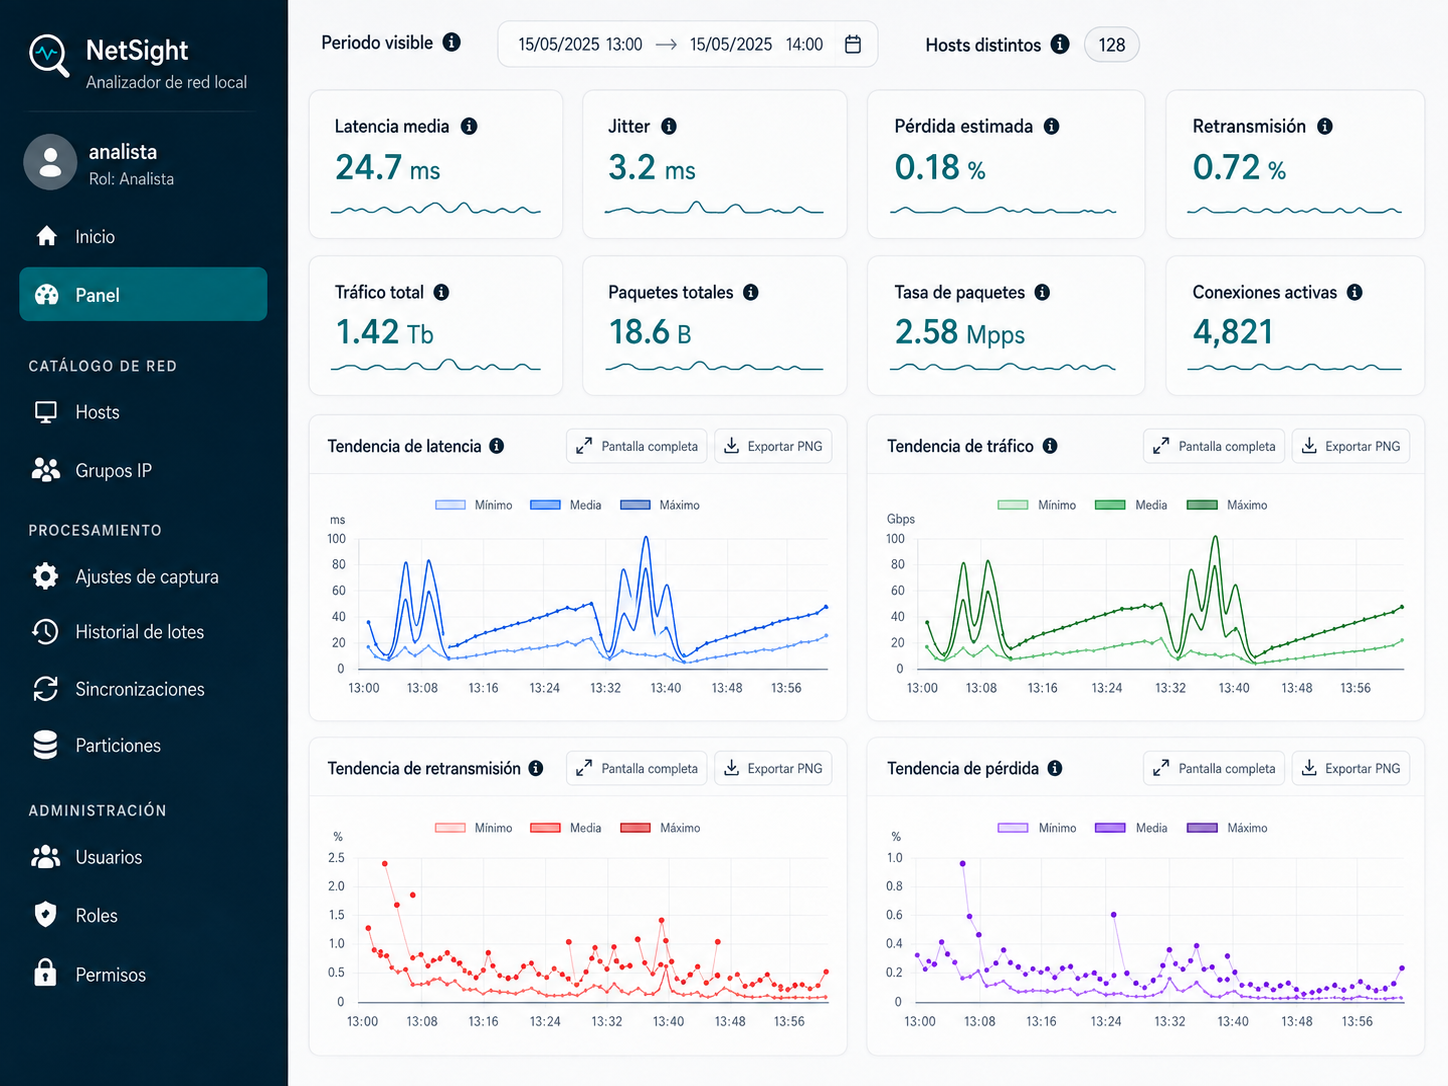Export loss trend chart as PNG
1448x1086 pixels.
(1351, 768)
